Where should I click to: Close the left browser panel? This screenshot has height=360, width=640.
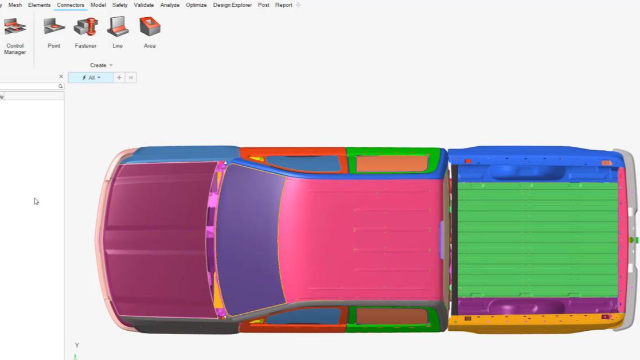(x=61, y=76)
